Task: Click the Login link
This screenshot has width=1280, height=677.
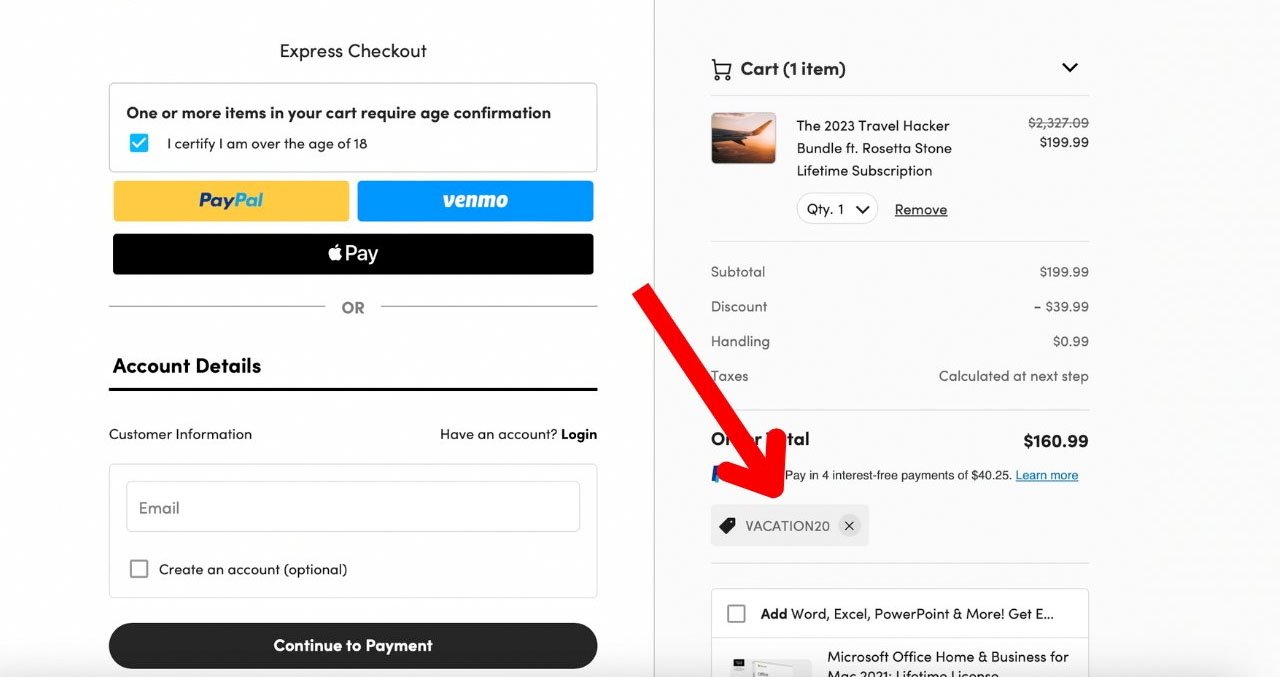Action: tap(579, 434)
